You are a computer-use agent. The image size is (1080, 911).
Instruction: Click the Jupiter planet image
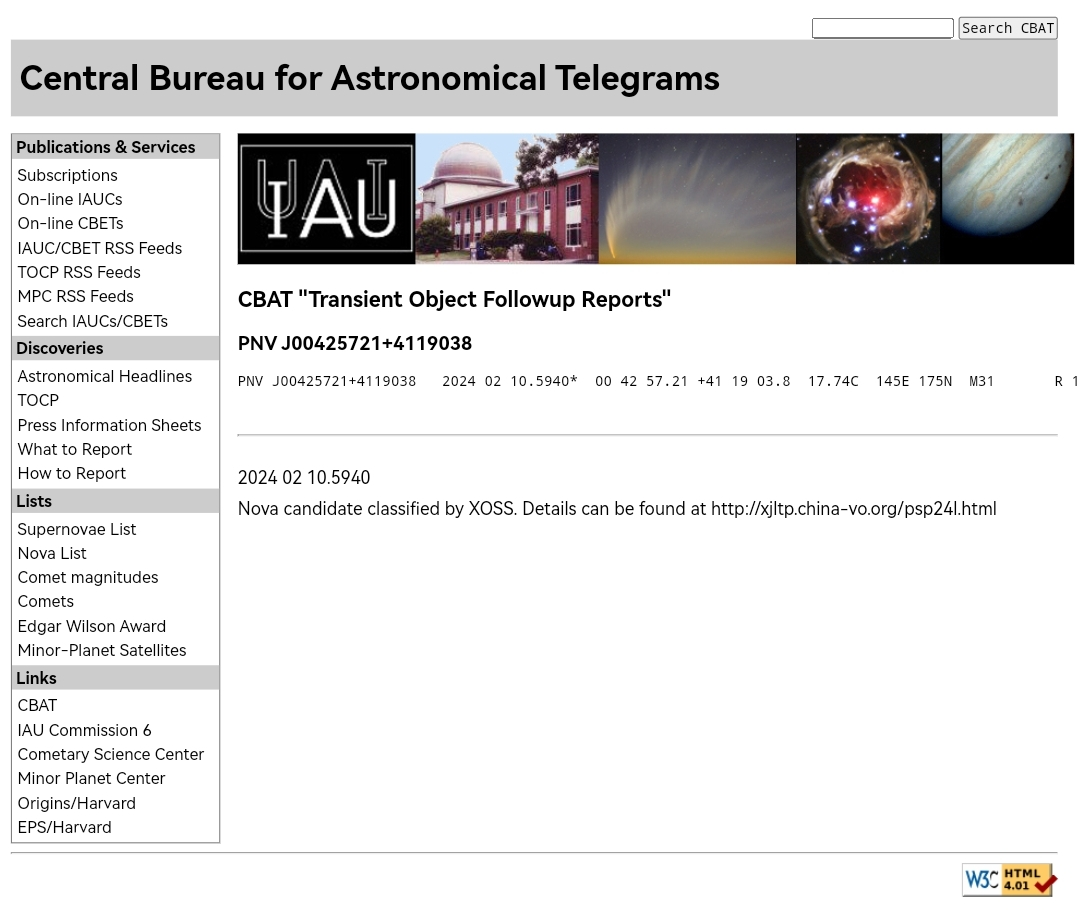point(1008,199)
